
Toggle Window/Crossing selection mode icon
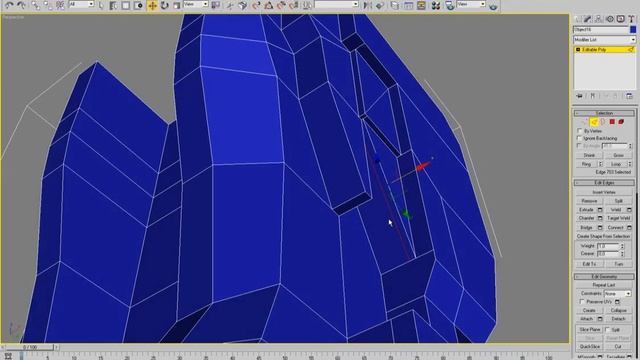click(x=138, y=5)
